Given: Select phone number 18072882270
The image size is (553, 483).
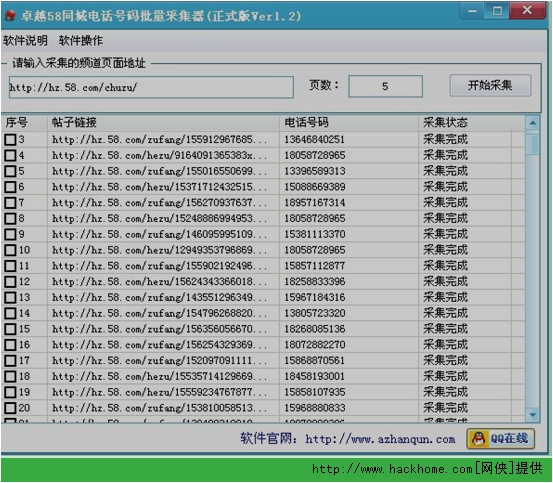Looking at the screenshot, I should pyautogui.click(x=315, y=345).
